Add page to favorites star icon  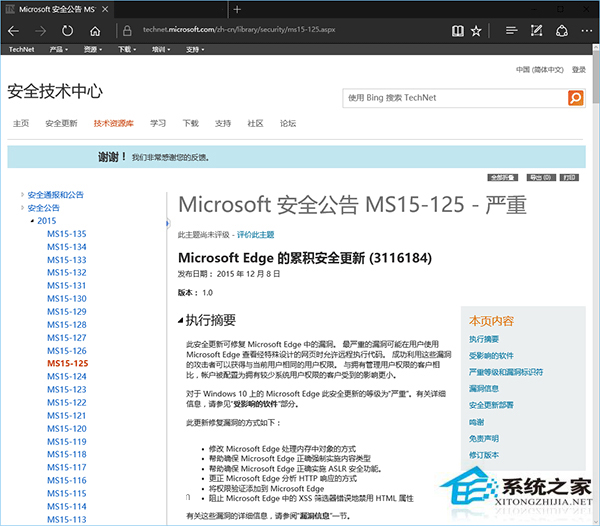pyautogui.click(x=477, y=31)
